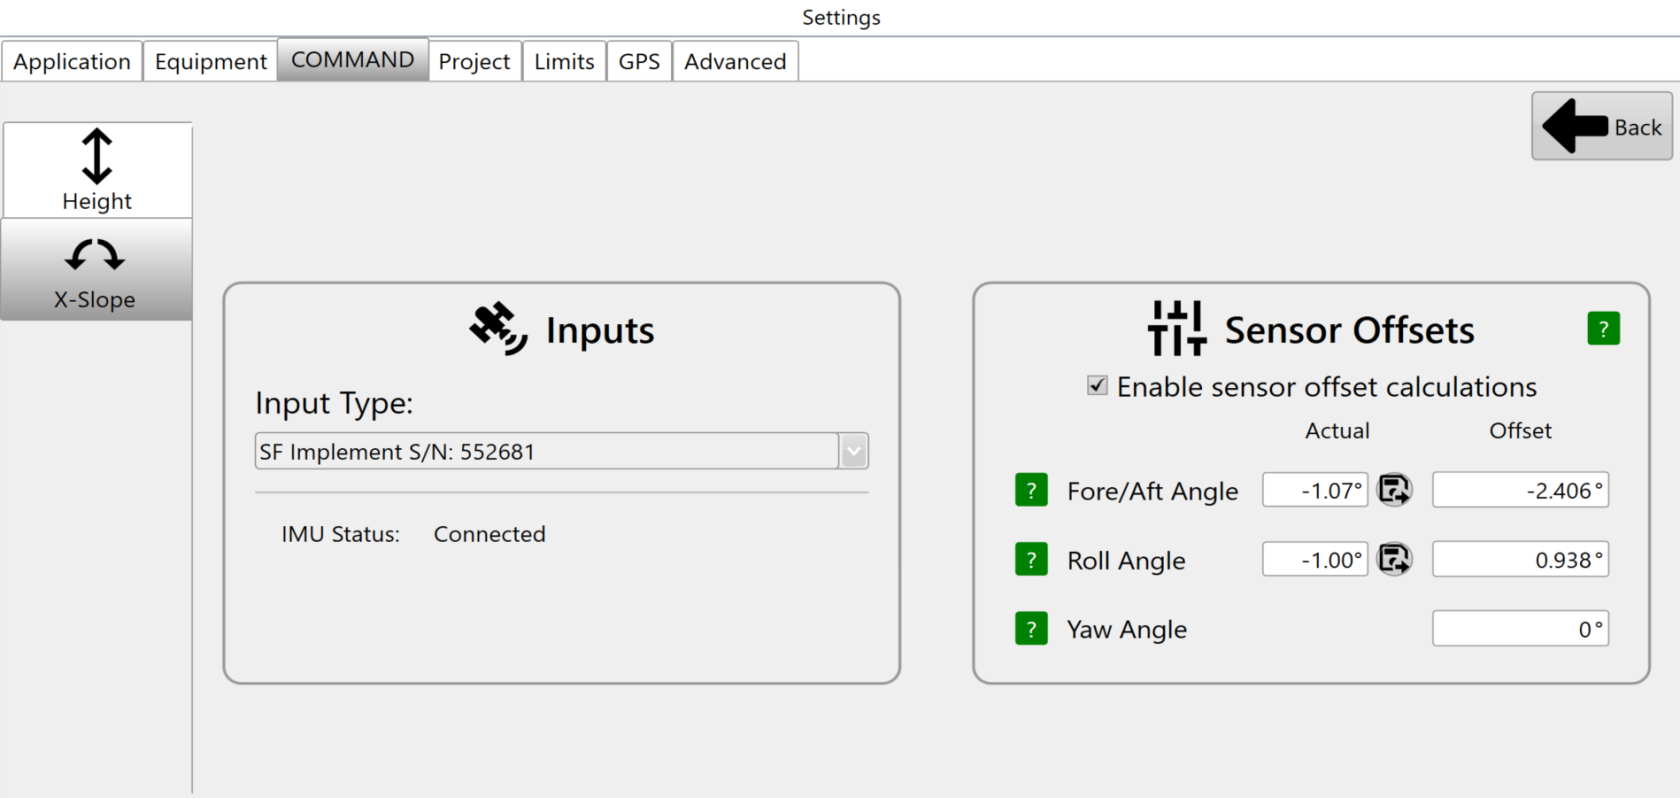Copy Fore/Aft actual value to offset
This screenshot has width=1680, height=798.
(1394, 489)
